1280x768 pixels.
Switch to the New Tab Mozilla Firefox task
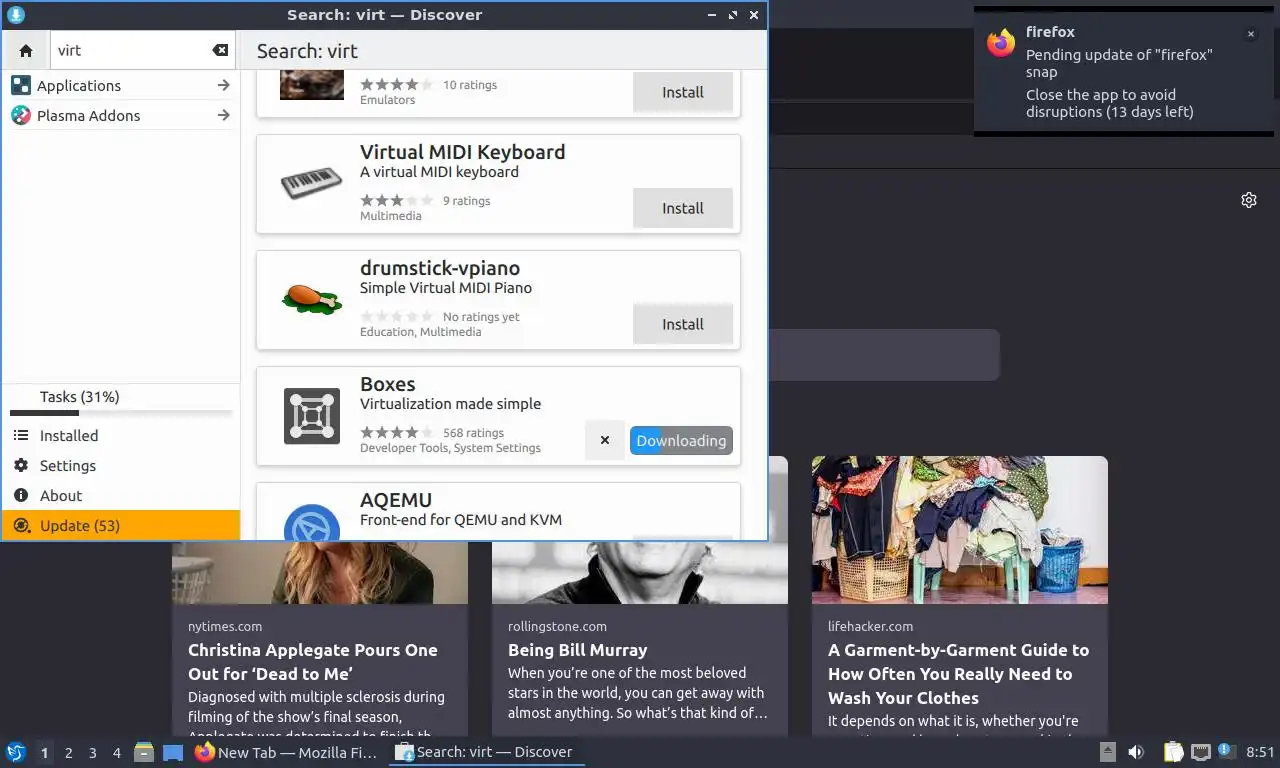(287, 752)
